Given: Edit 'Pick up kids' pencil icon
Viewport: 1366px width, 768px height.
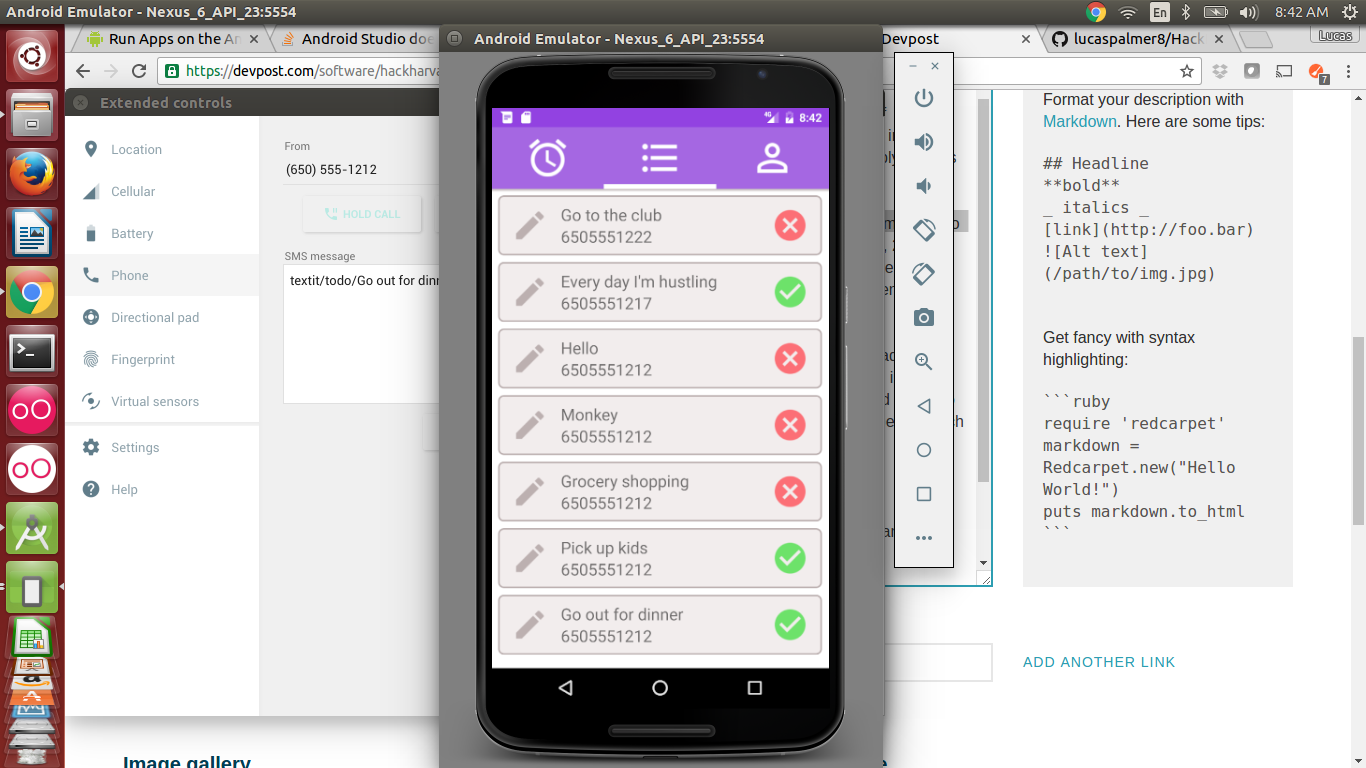Looking at the screenshot, I should click(x=529, y=558).
